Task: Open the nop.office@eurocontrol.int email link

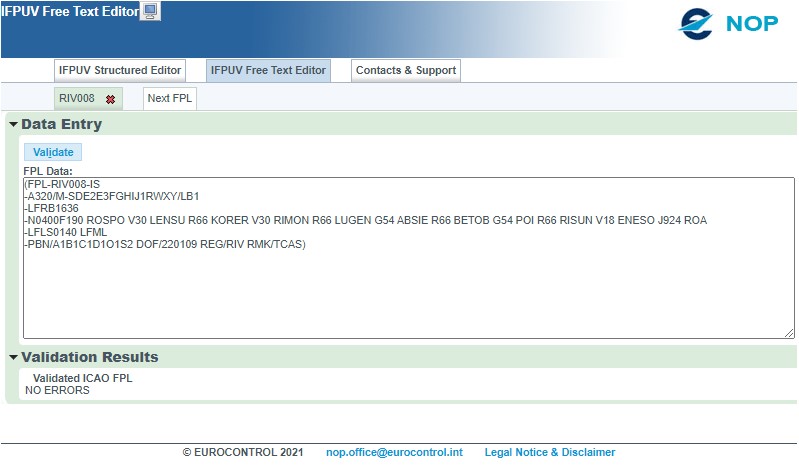Action: (394, 452)
